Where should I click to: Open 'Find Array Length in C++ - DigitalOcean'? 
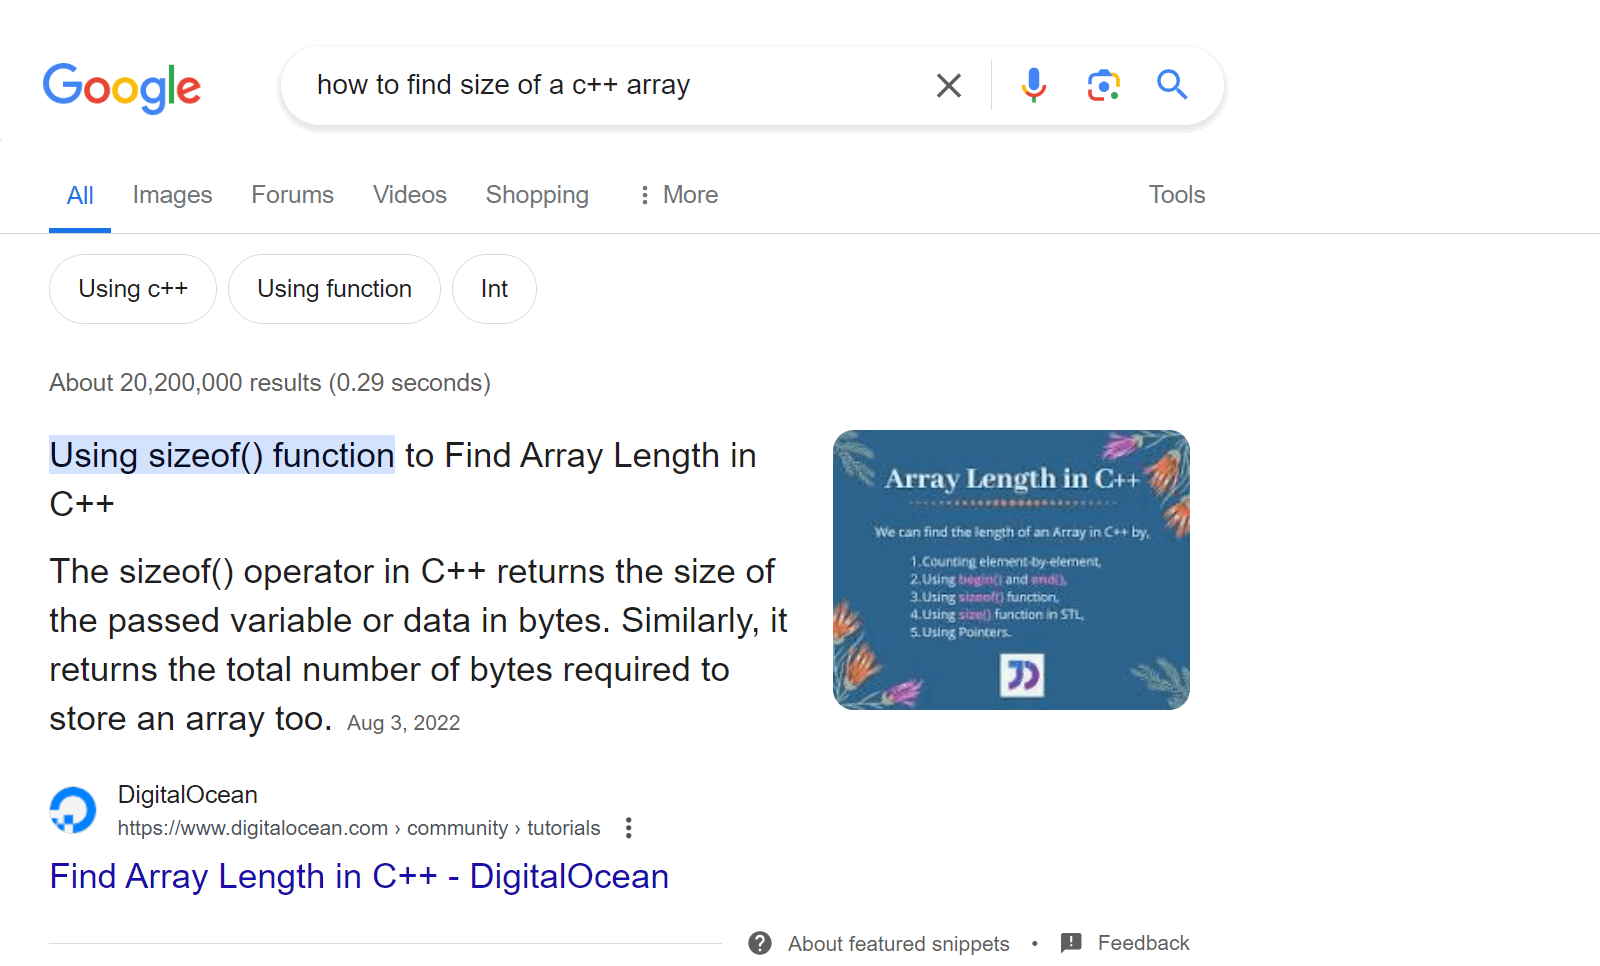[358, 876]
